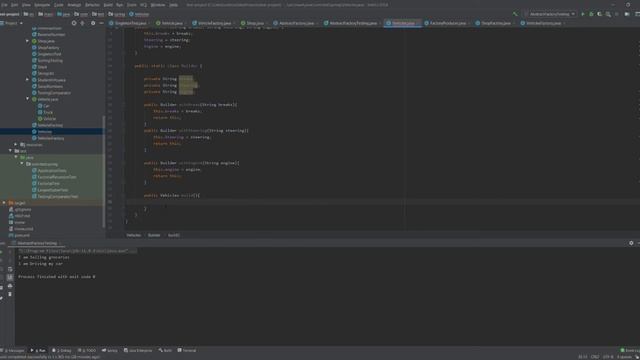Screen dimensions: 640x360
Task: Open the Help menu
Action: tap(173, 5)
